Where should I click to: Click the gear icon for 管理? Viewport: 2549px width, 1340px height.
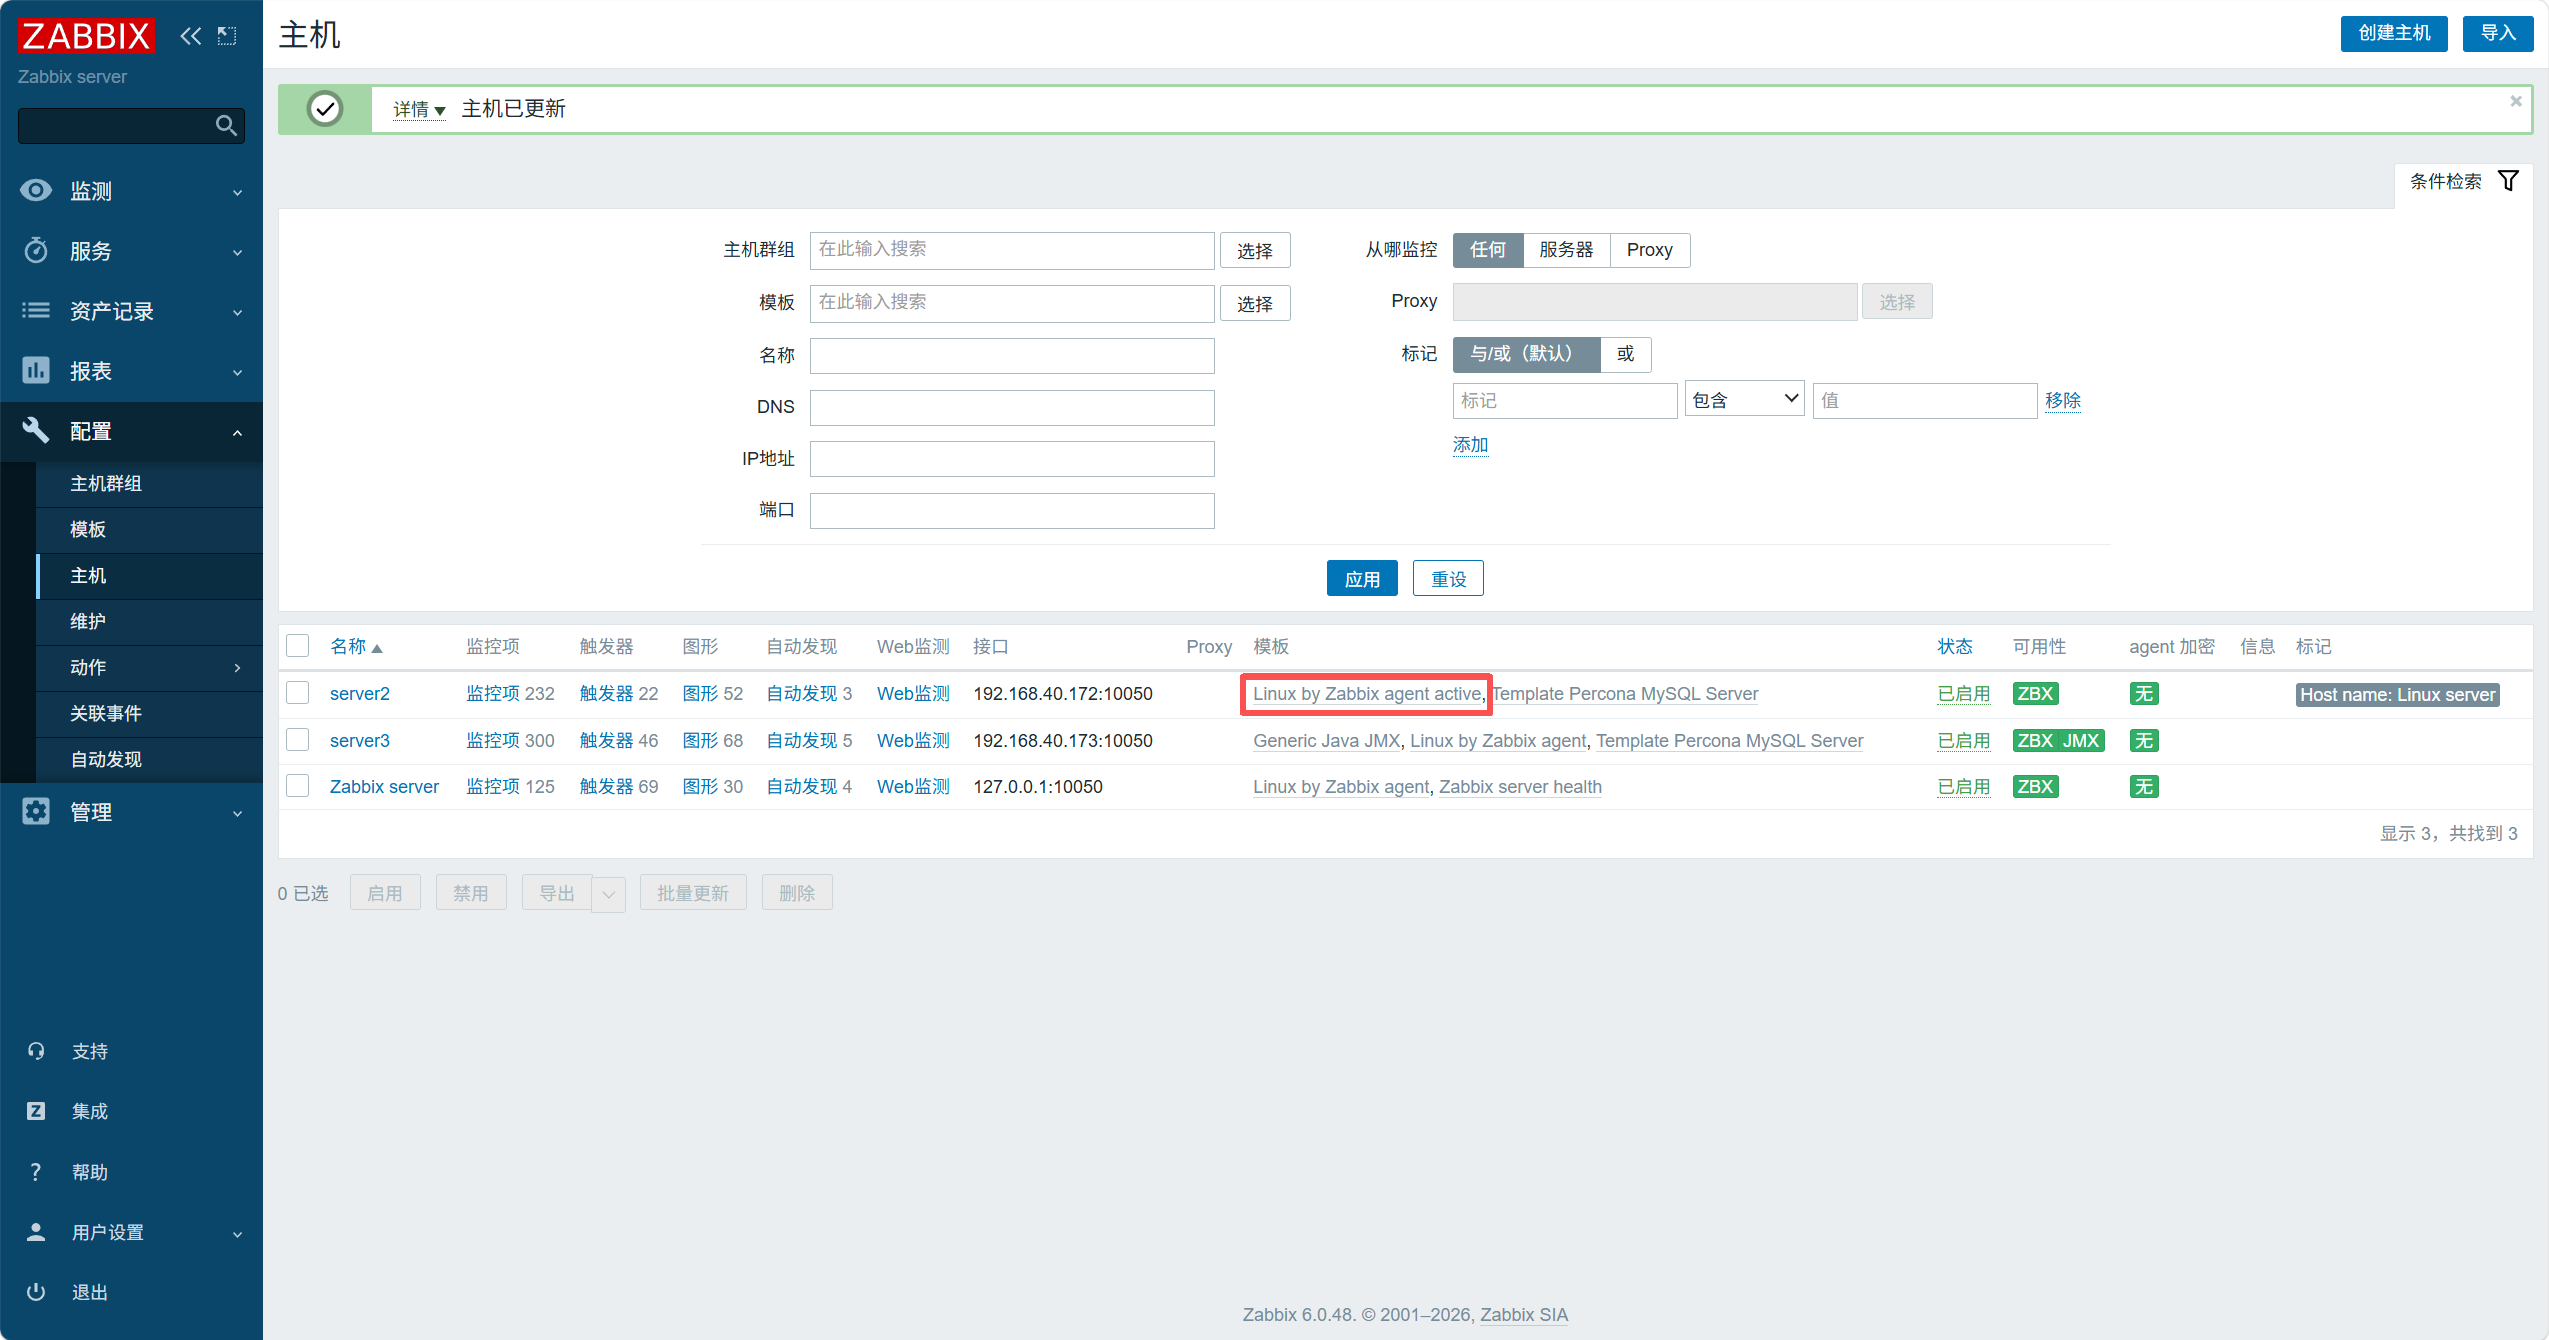(x=36, y=811)
